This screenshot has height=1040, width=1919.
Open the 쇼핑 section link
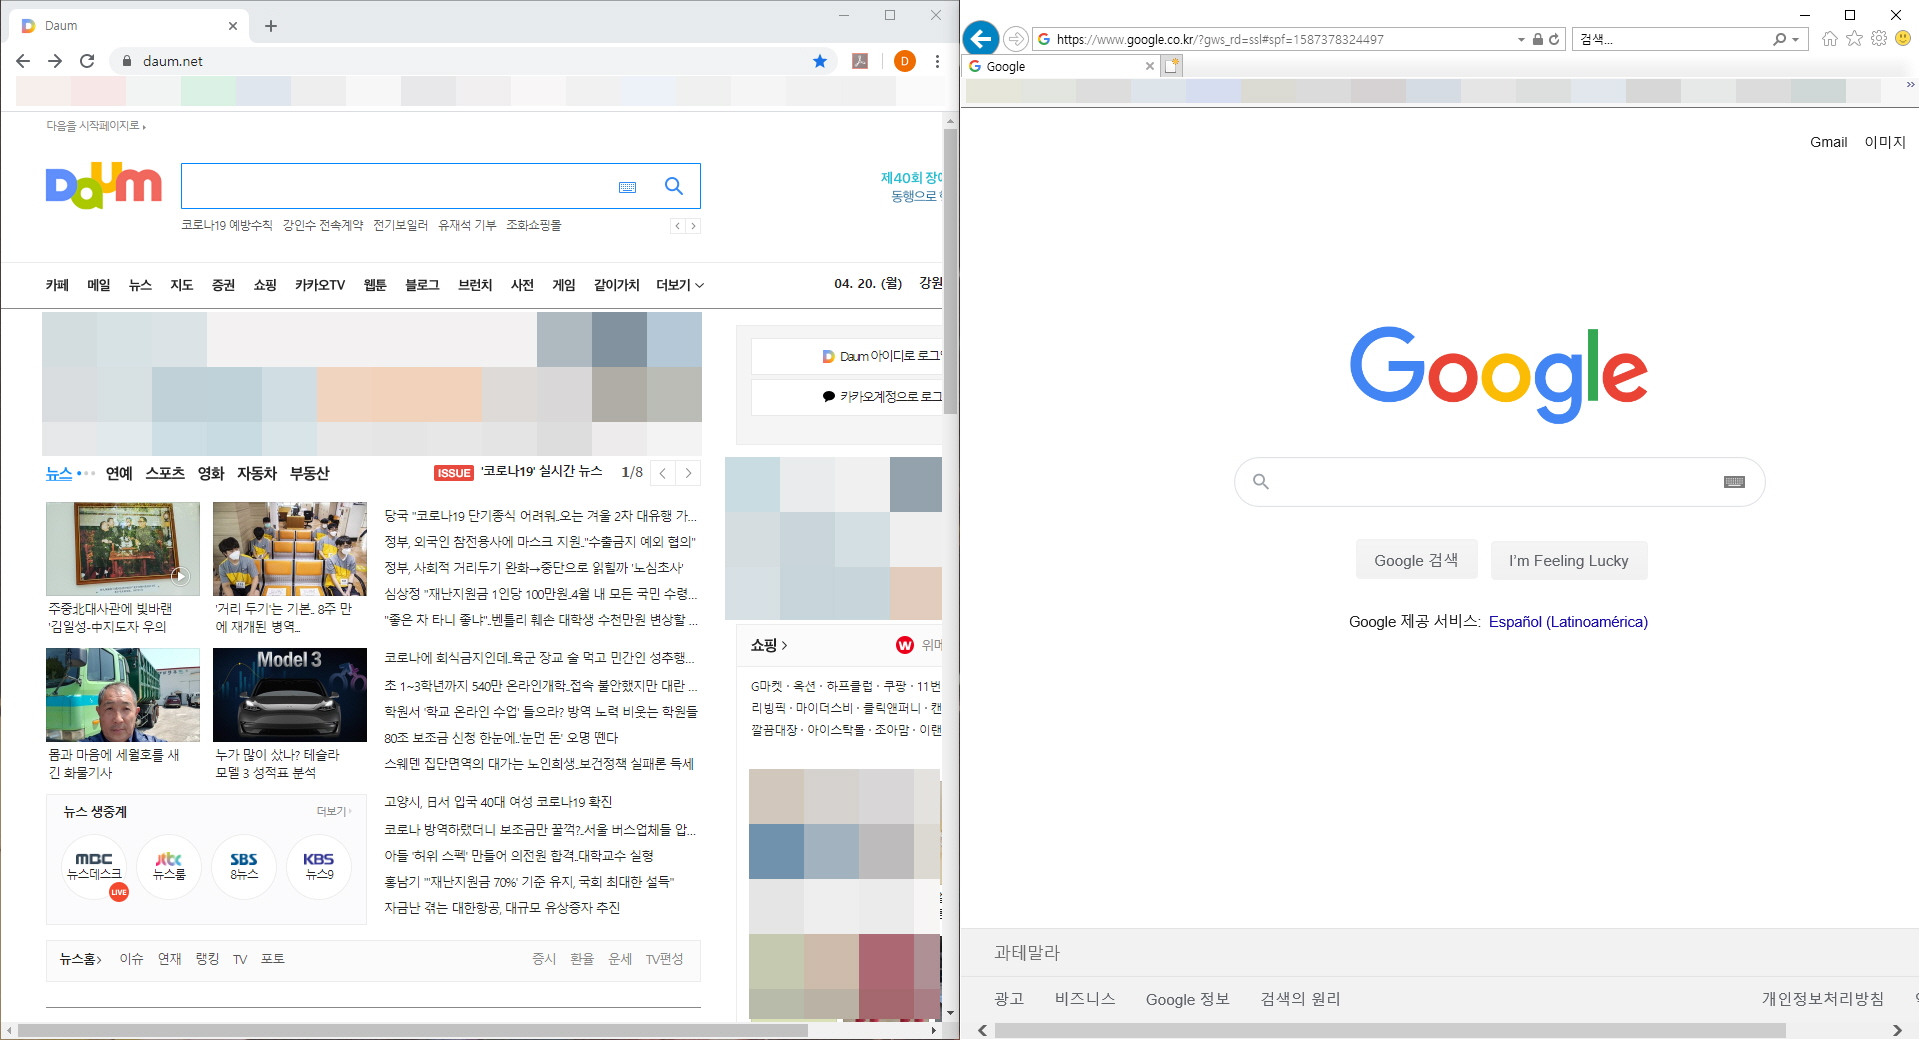click(769, 645)
